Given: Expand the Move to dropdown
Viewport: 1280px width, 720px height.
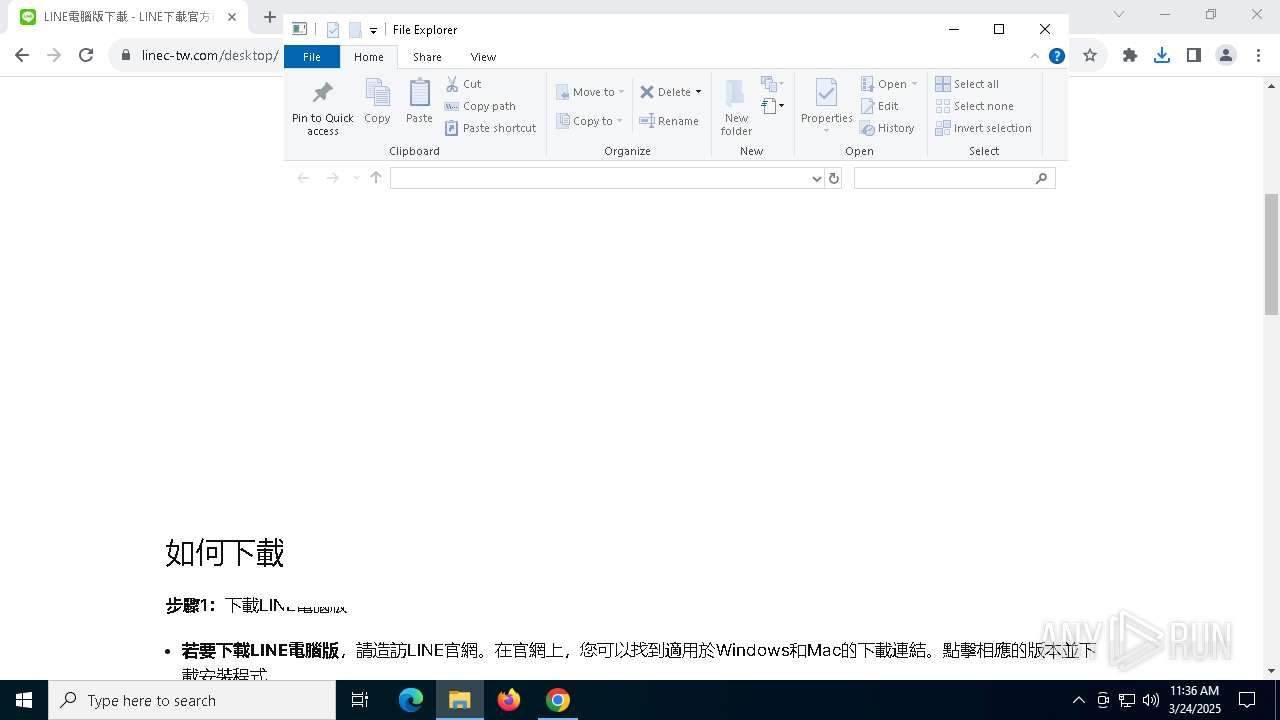Looking at the screenshot, I should coord(621,92).
